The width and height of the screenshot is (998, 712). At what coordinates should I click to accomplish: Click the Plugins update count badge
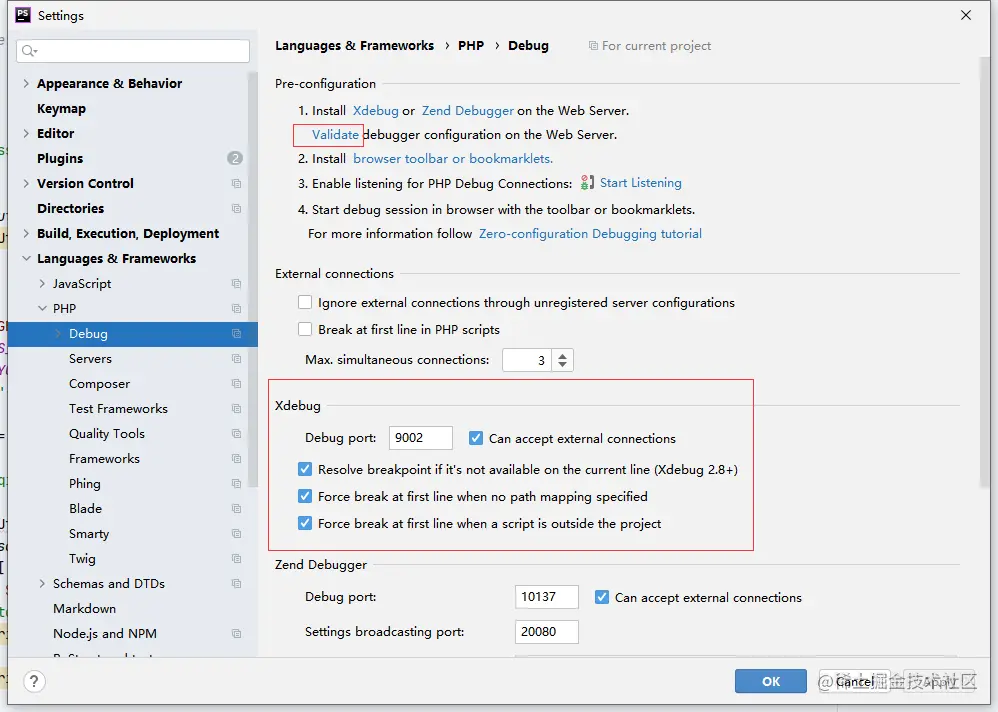coord(235,158)
